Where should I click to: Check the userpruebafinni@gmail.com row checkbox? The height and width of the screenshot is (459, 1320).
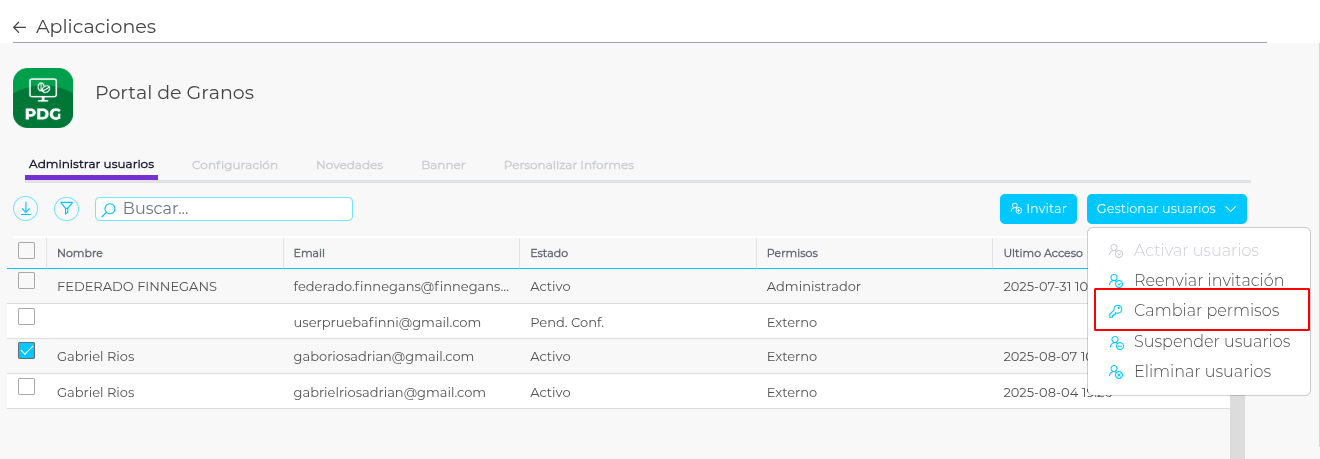[27, 316]
